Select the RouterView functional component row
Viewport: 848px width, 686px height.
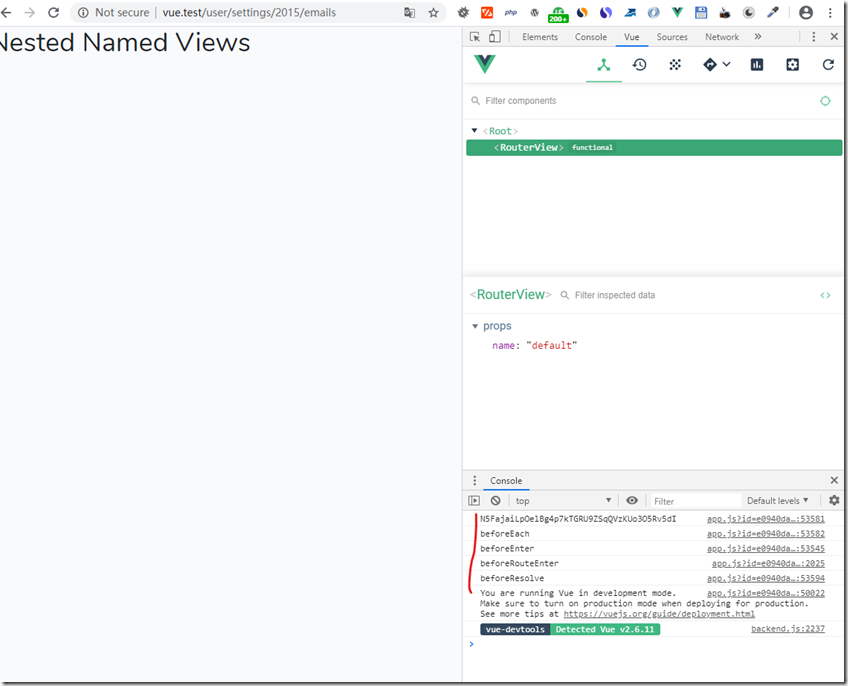[654, 147]
